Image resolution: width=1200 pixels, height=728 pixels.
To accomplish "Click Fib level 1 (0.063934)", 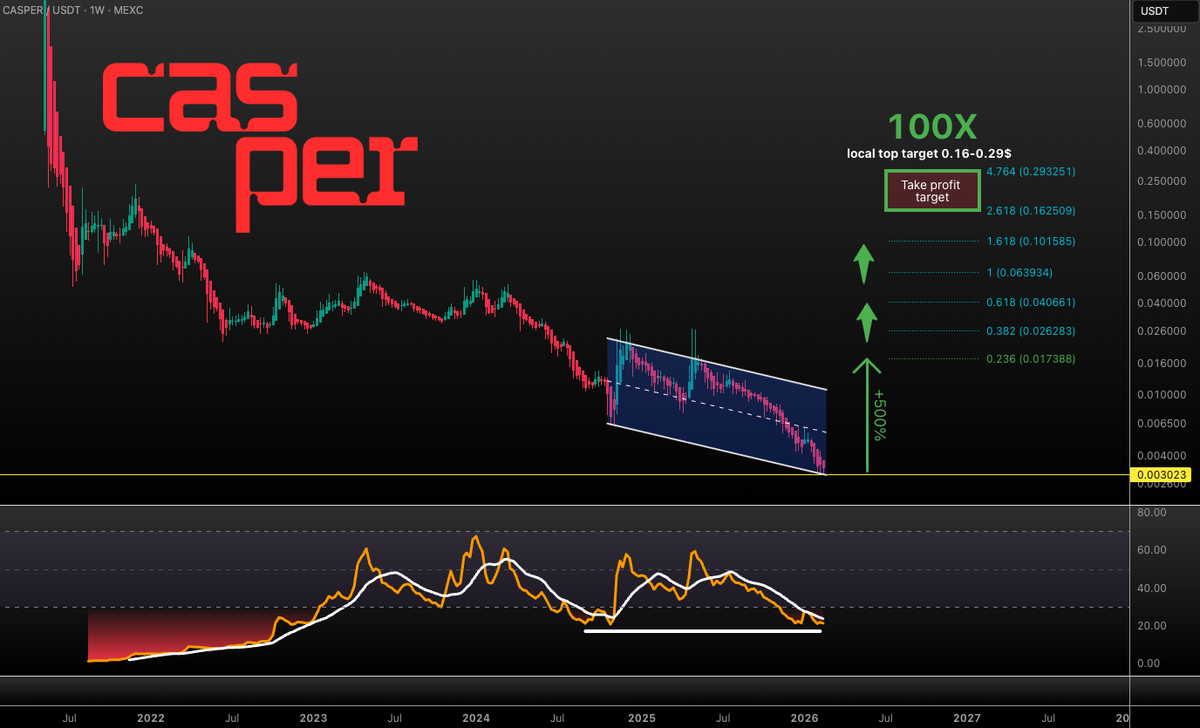I will 1020,273.
